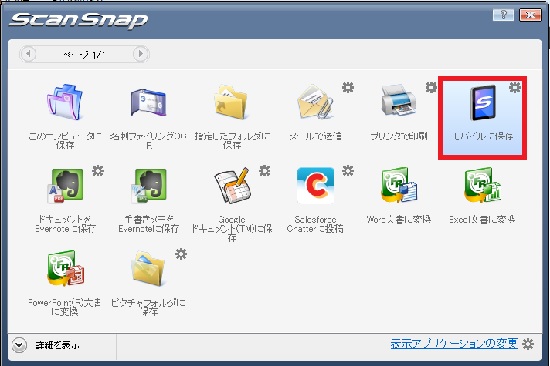Choose the save to specified folder icon
The height and width of the screenshot is (366, 550).
(x=232, y=102)
